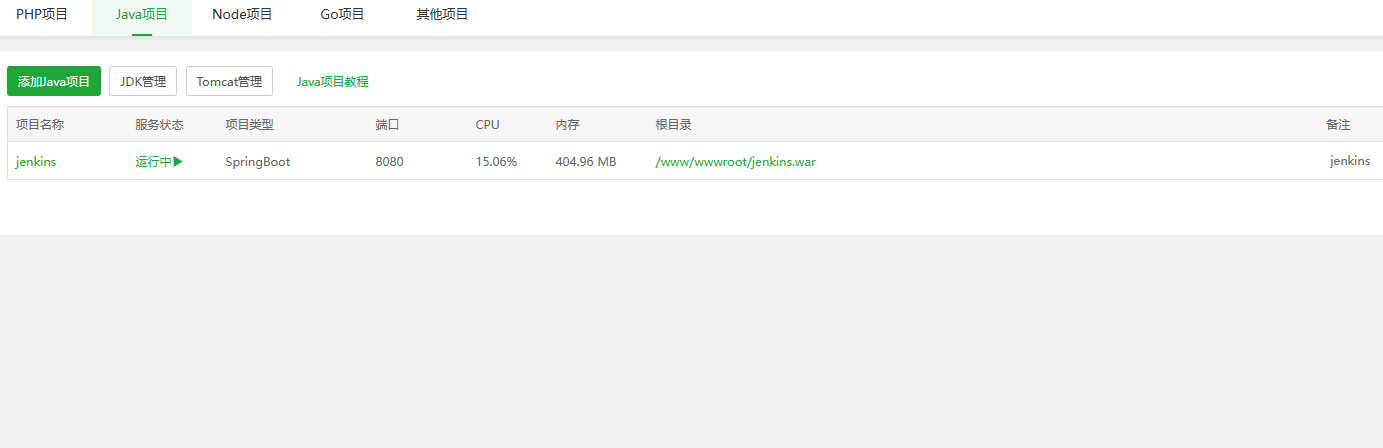This screenshot has width=1383, height=448.
Task: Switch to the PHP项目 tab
Action: click(x=42, y=14)
